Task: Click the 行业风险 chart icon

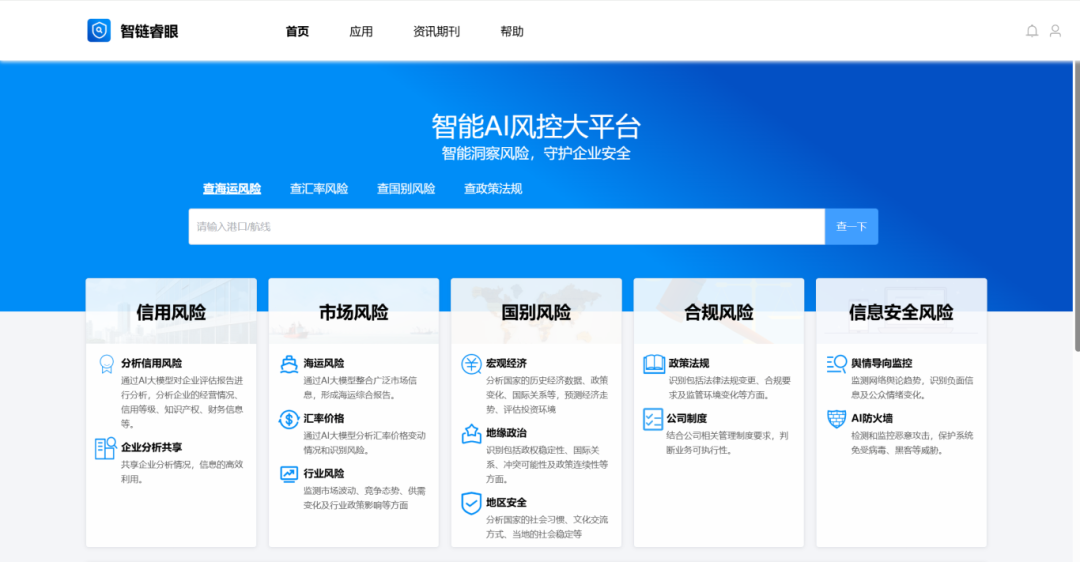Action: pos(289,474)
